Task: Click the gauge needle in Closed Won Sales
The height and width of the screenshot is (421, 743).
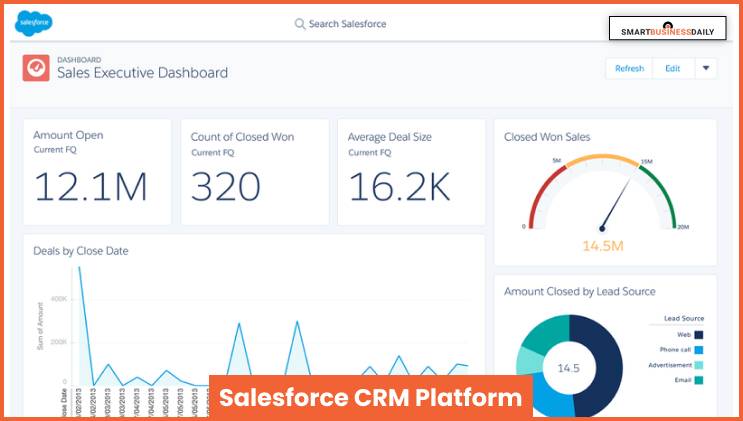Action: tap(617, 203)
